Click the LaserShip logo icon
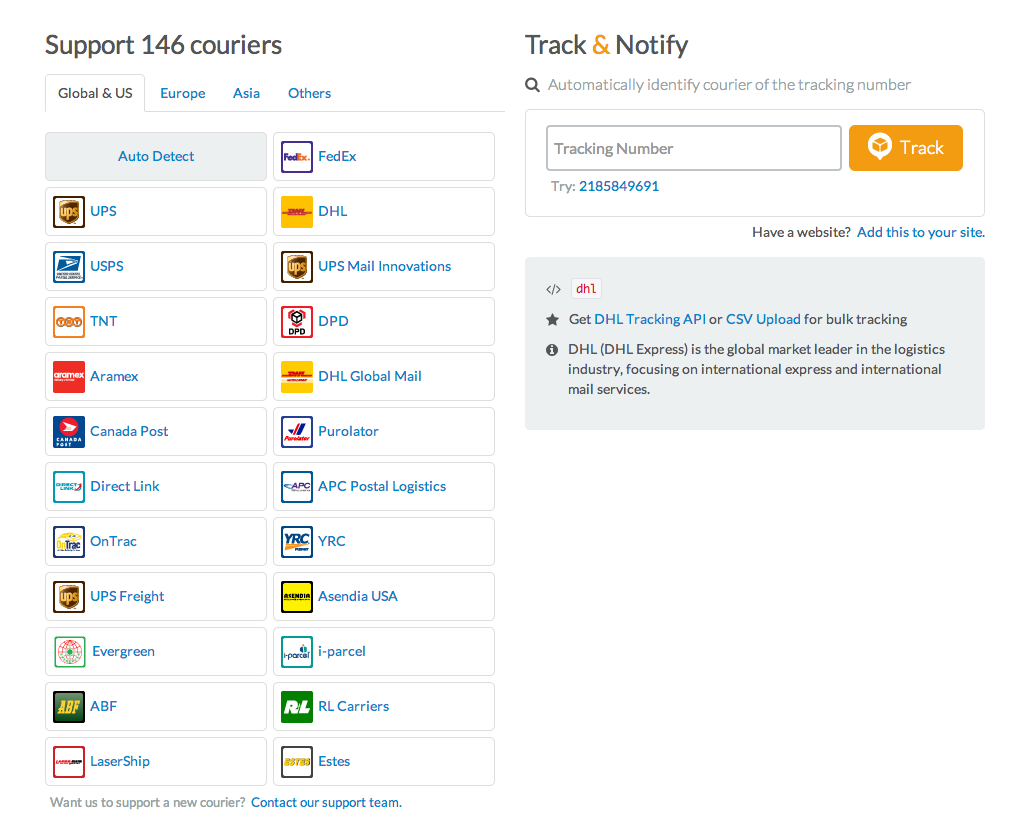Image resolution: width=1013 pixels, height=827 pixels. point(68,760)
